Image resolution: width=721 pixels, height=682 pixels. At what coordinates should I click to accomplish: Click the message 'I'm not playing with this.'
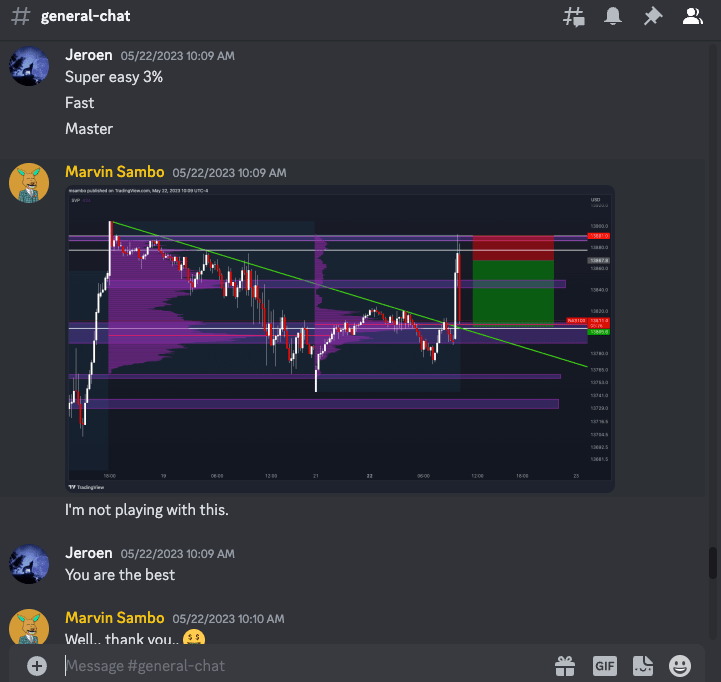pos(147,510)
